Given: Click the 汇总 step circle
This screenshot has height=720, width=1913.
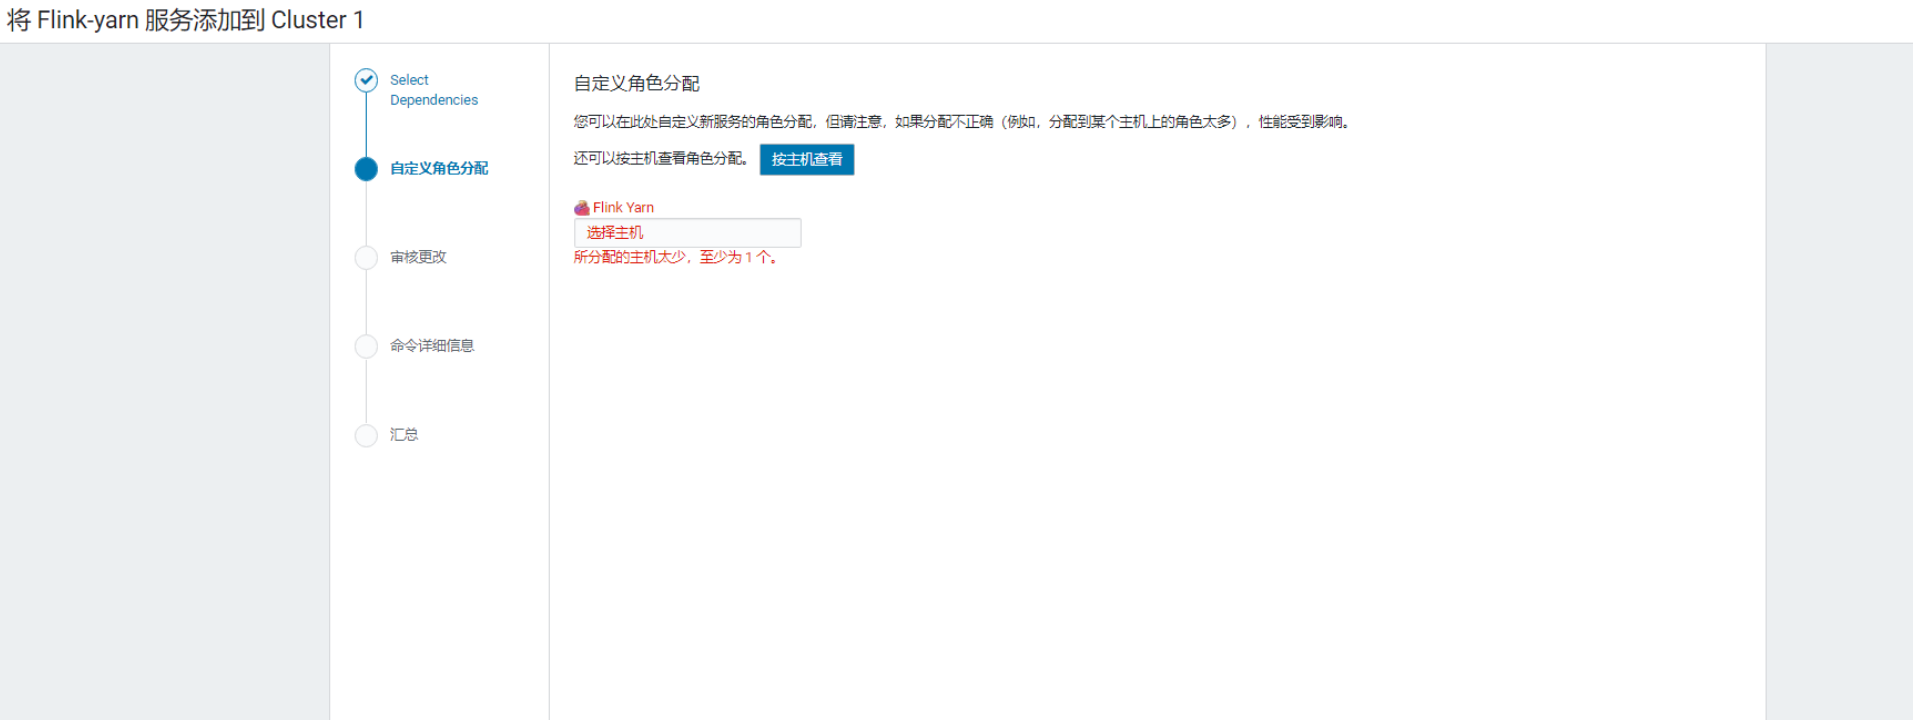Looking at the screenshot, I should pyautogui.click(x=366, y=435).
